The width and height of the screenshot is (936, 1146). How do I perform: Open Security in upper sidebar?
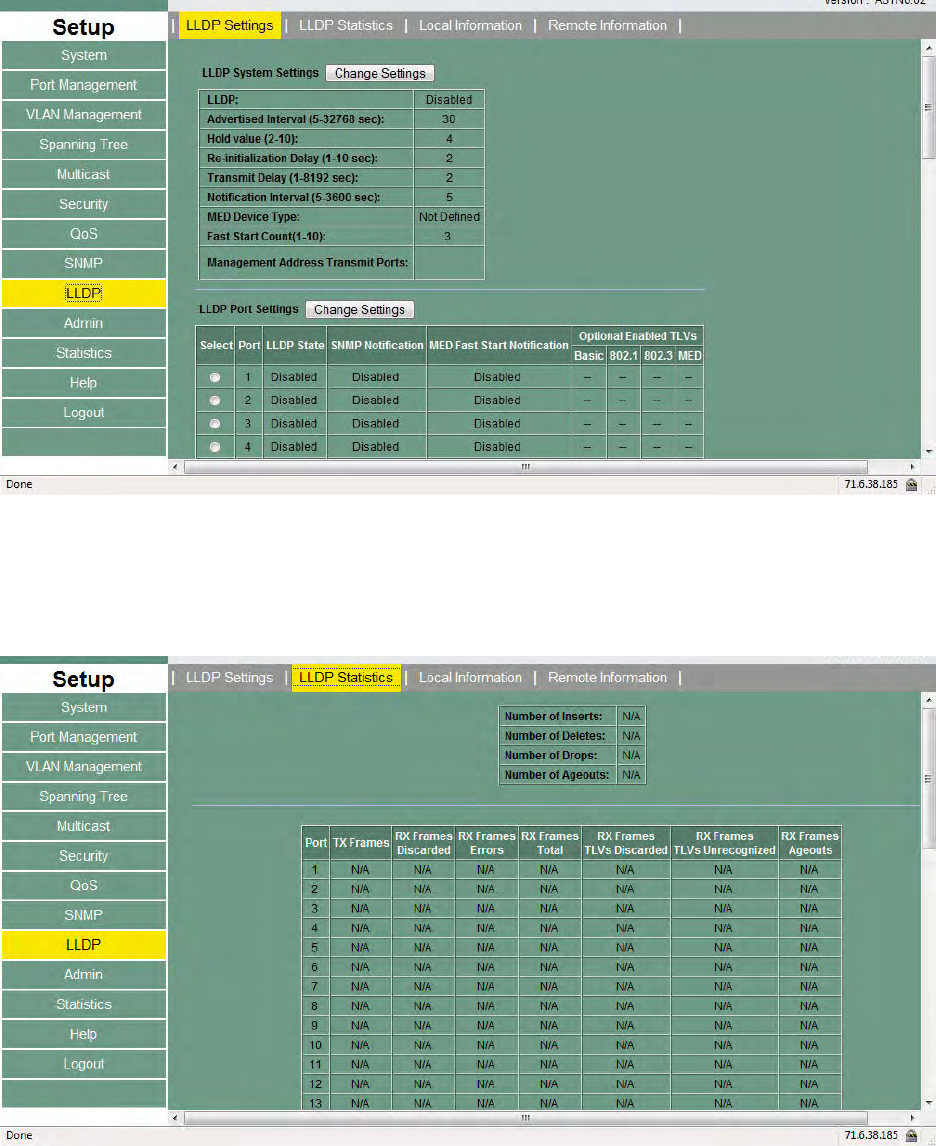(x=84, y=204)
